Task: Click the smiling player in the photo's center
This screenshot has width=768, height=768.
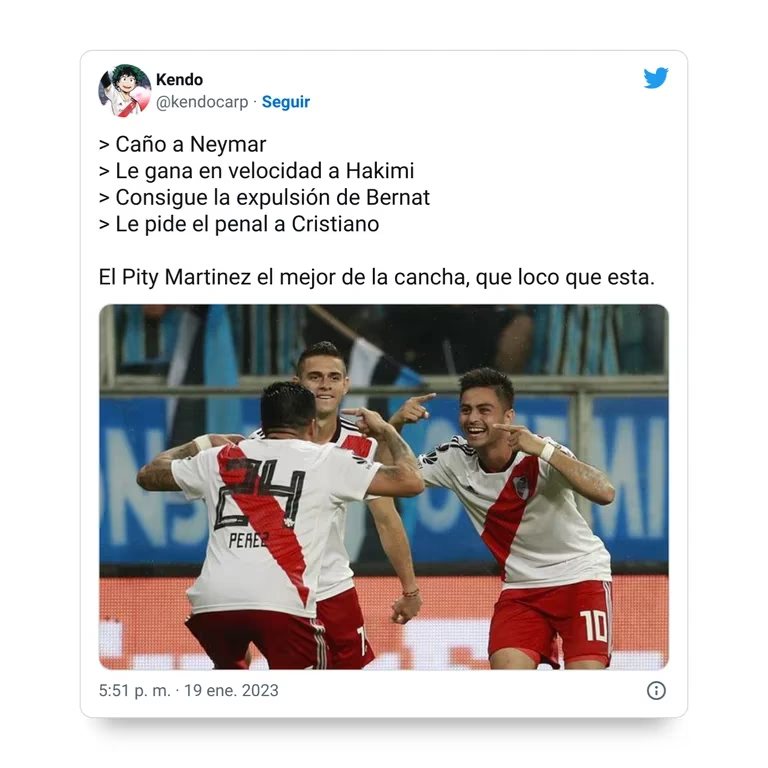Action: click(323, 377)
